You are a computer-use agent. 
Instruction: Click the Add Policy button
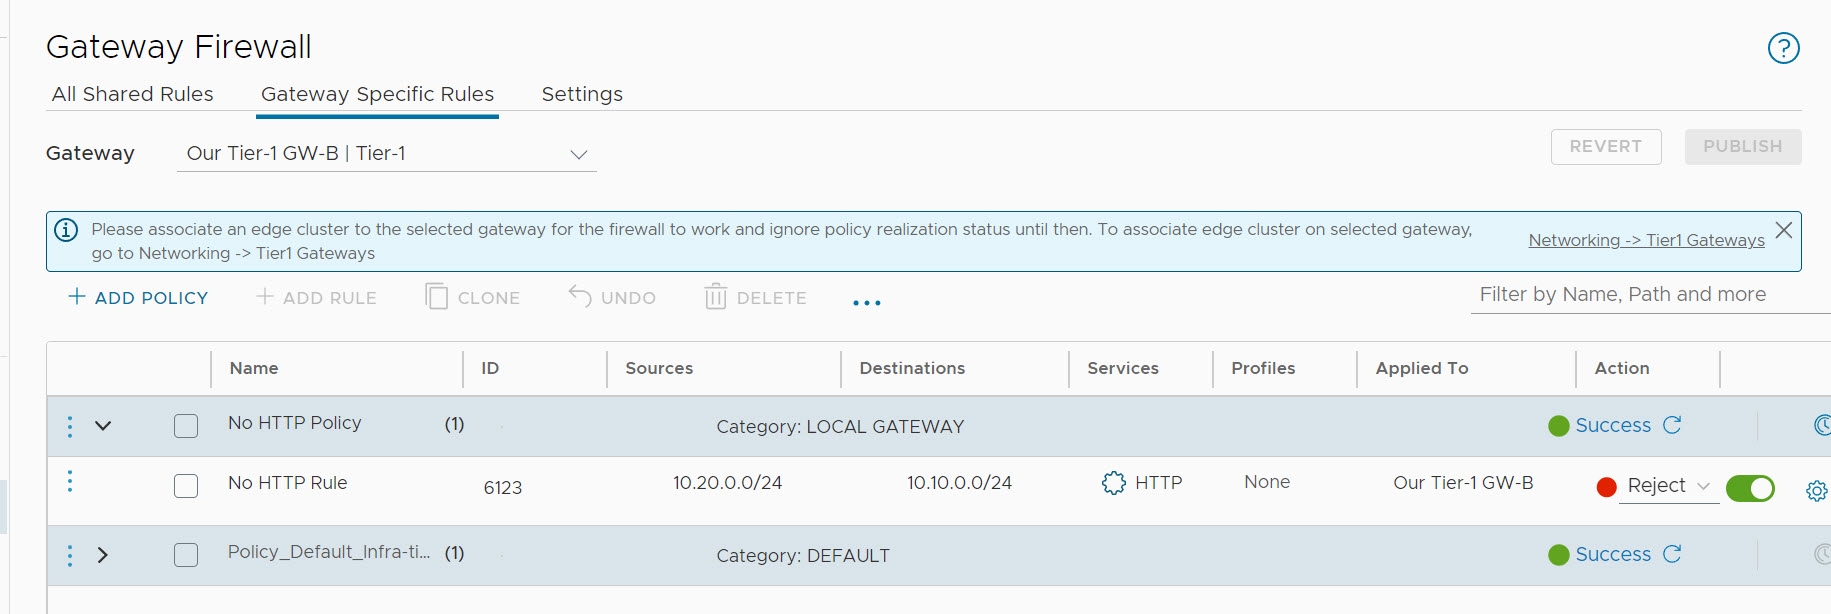click(x=138, y=298)
